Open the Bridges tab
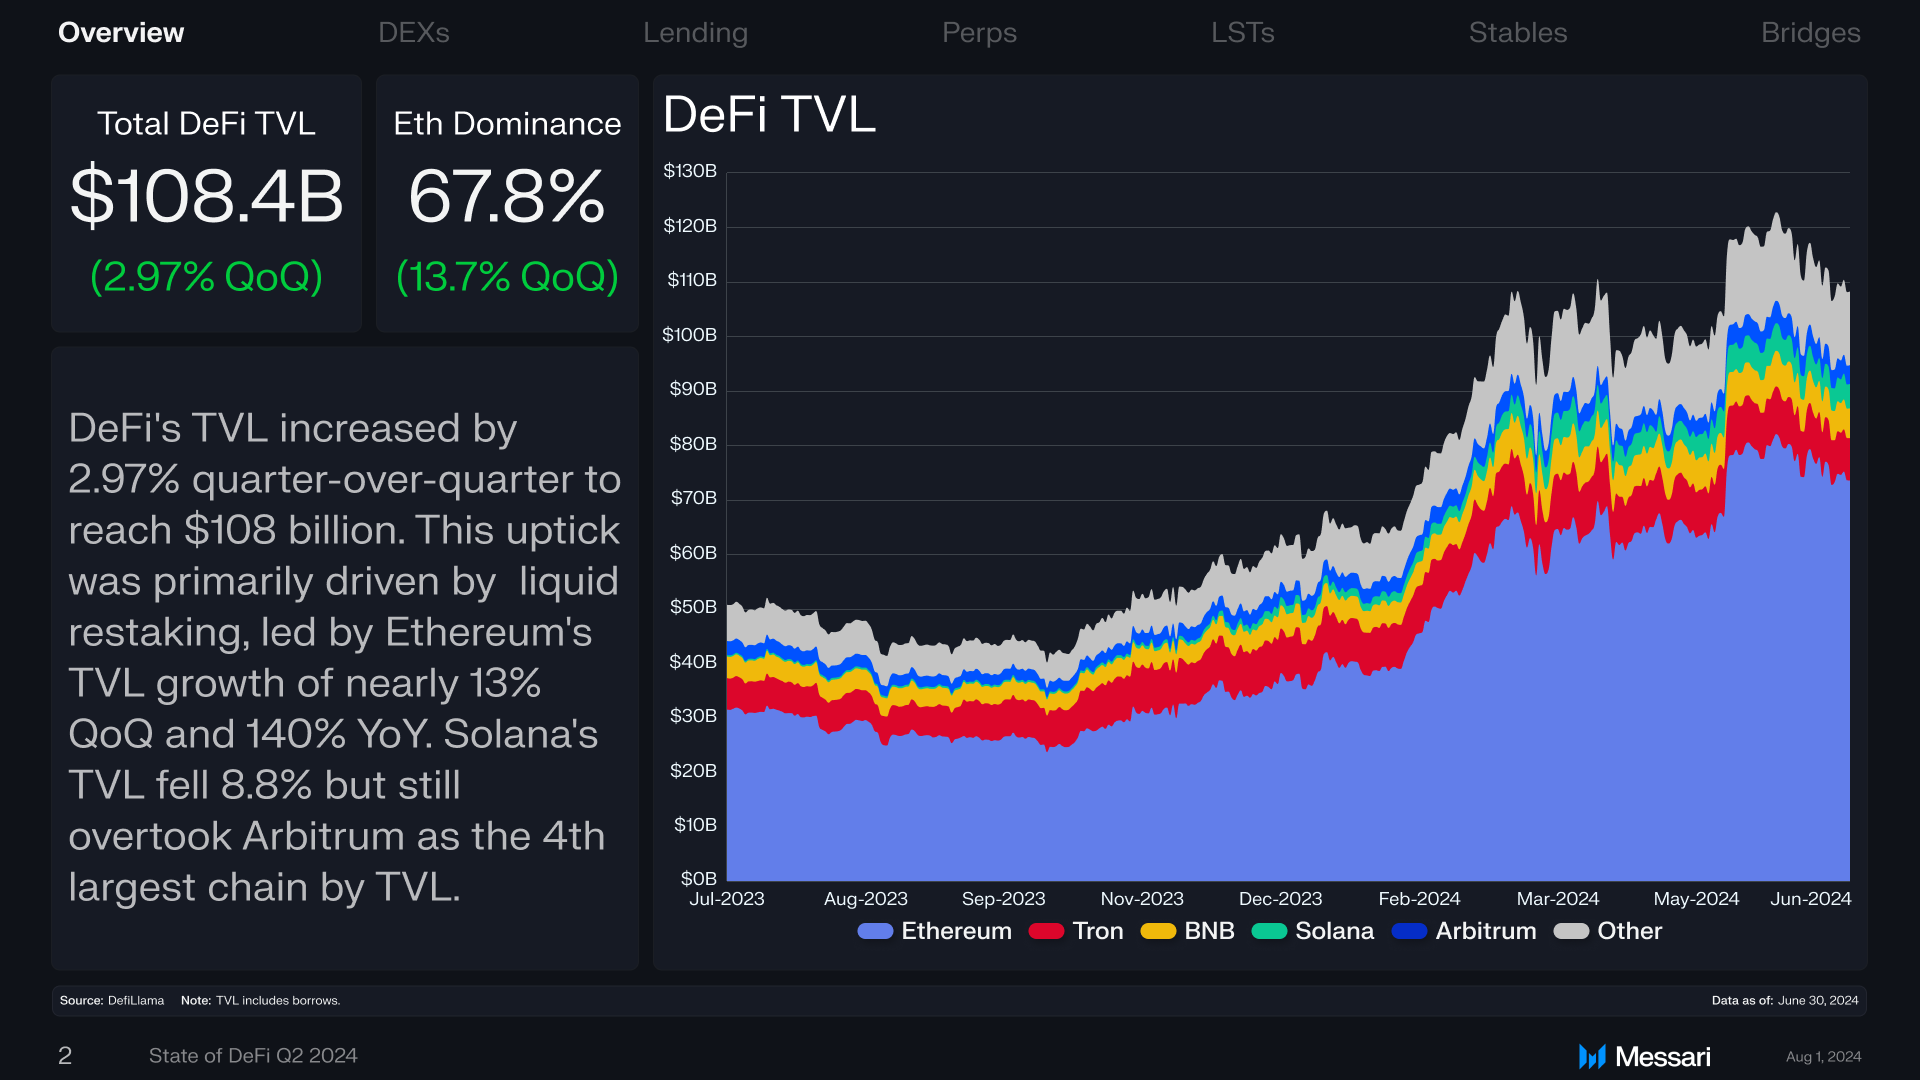Viewport: 1920px width, 1080px height. point(1811,33)
